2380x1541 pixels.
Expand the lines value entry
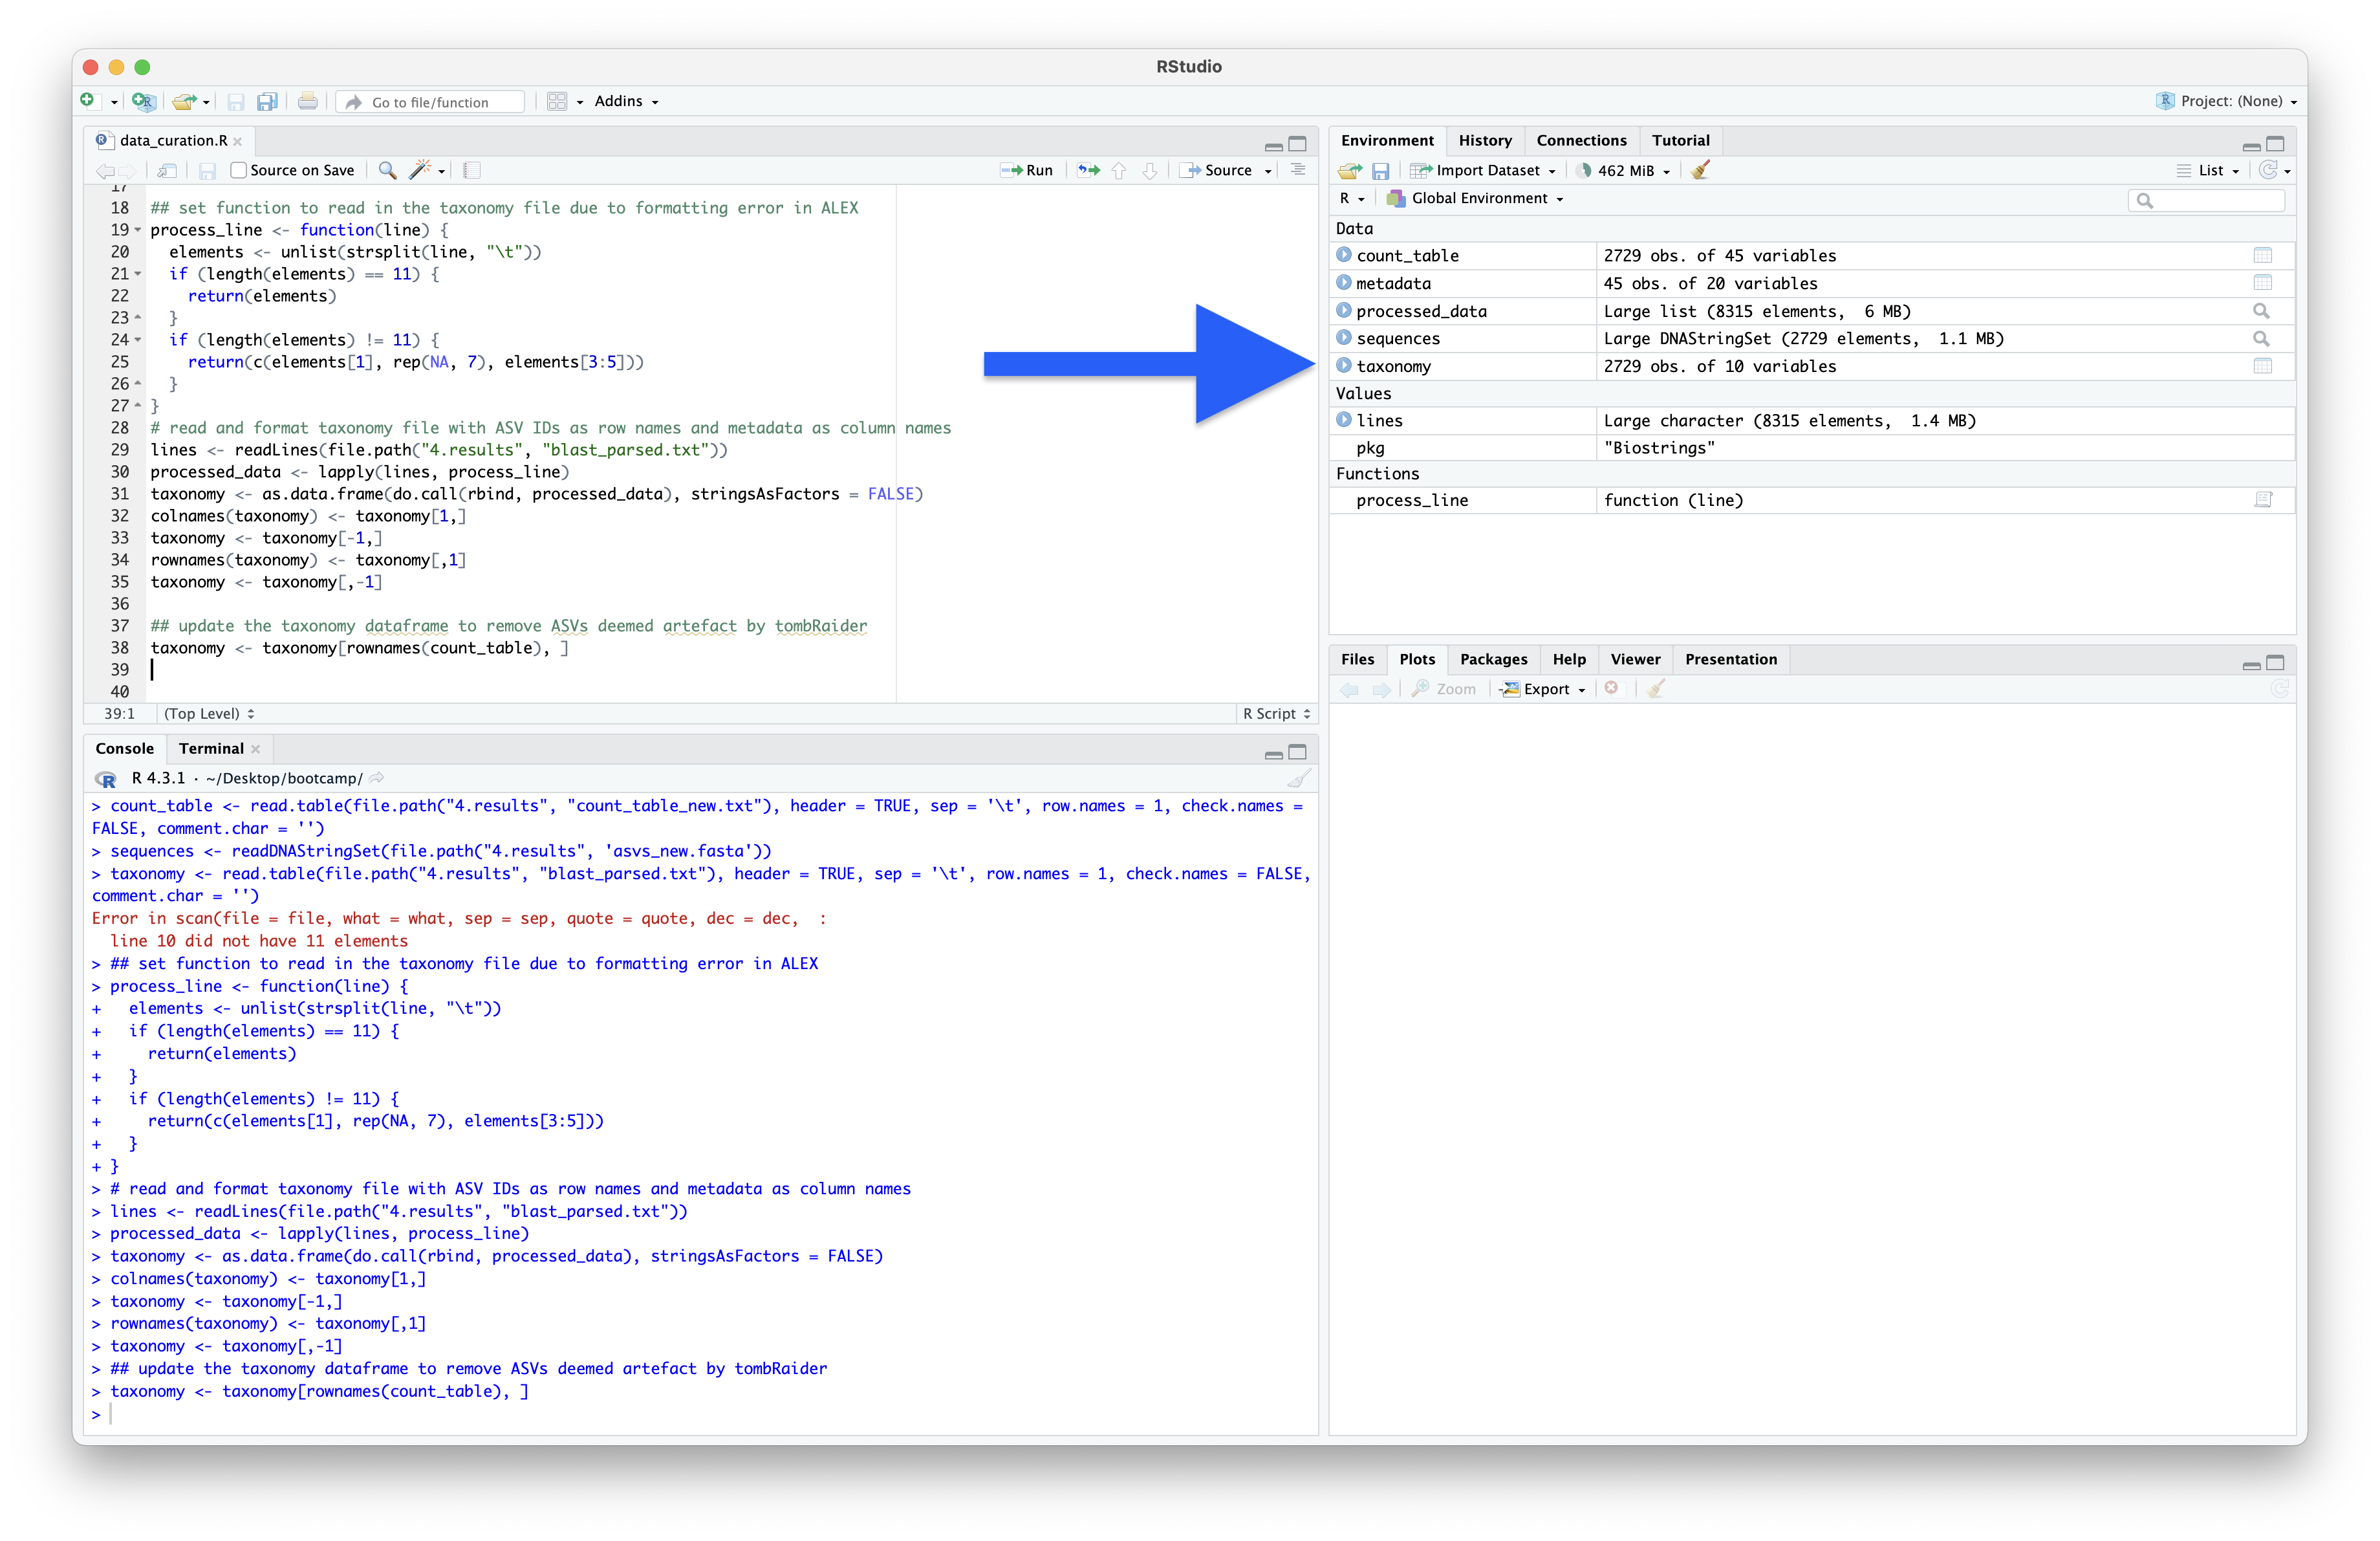tap(1344, 420)
